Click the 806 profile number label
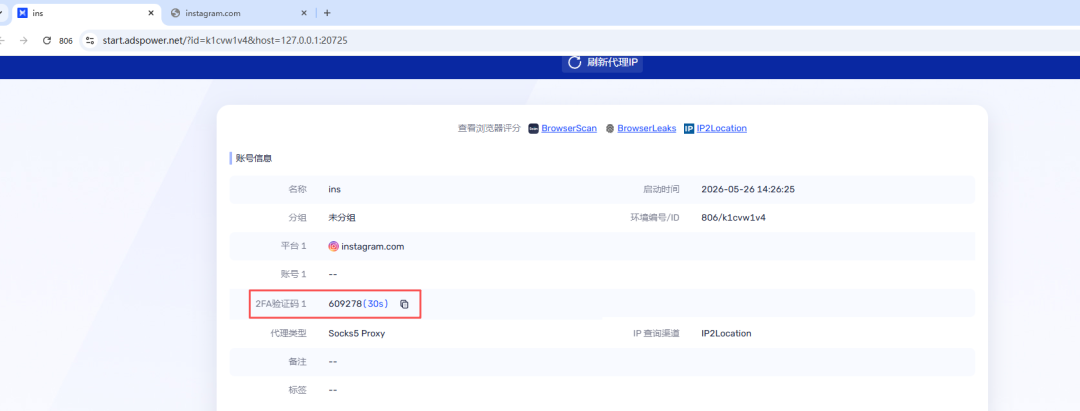Image resolution: width=1080 pixels, height=411 pixels. 66,41
